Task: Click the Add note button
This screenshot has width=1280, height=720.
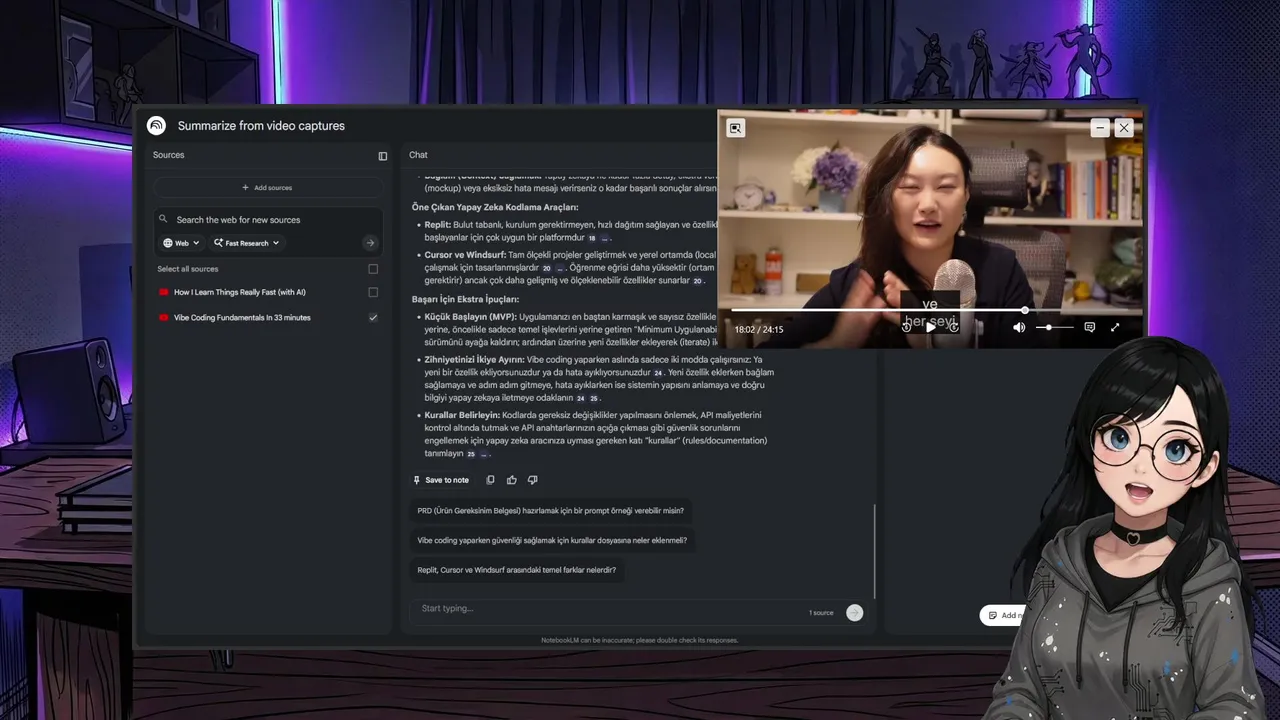Action: [x=1004, y=615]
